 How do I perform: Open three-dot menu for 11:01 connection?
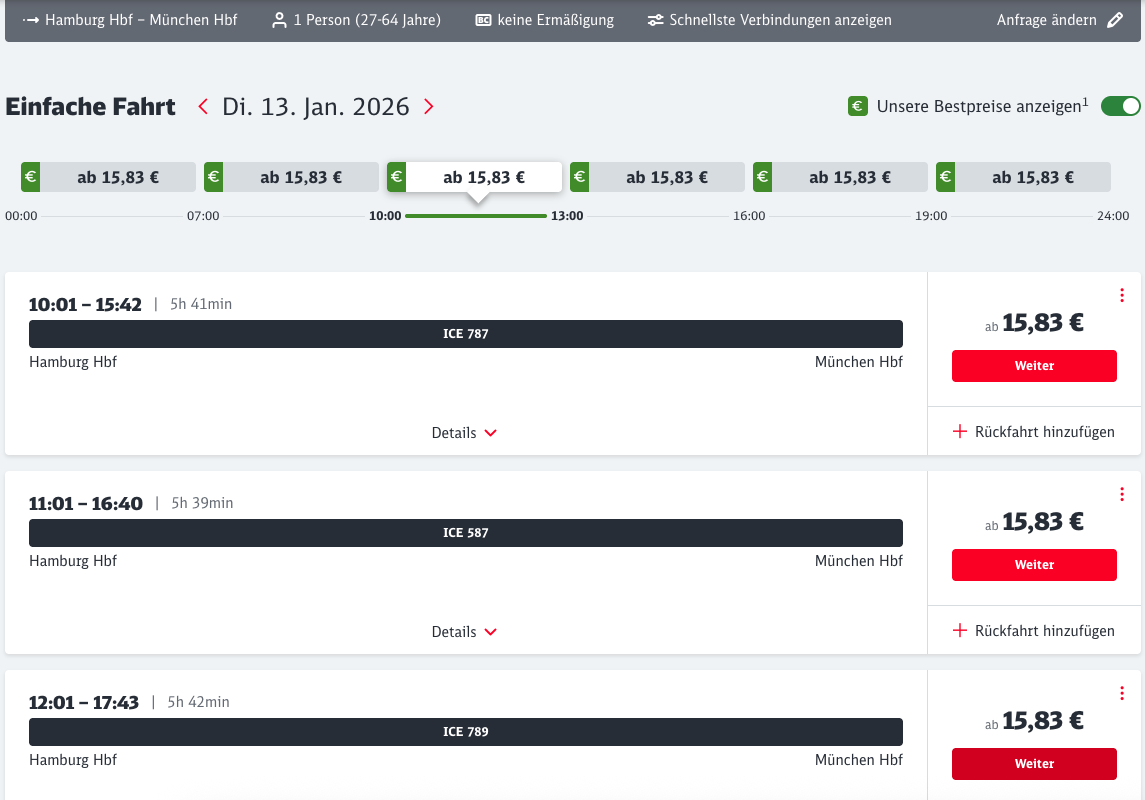[1122, 494]
